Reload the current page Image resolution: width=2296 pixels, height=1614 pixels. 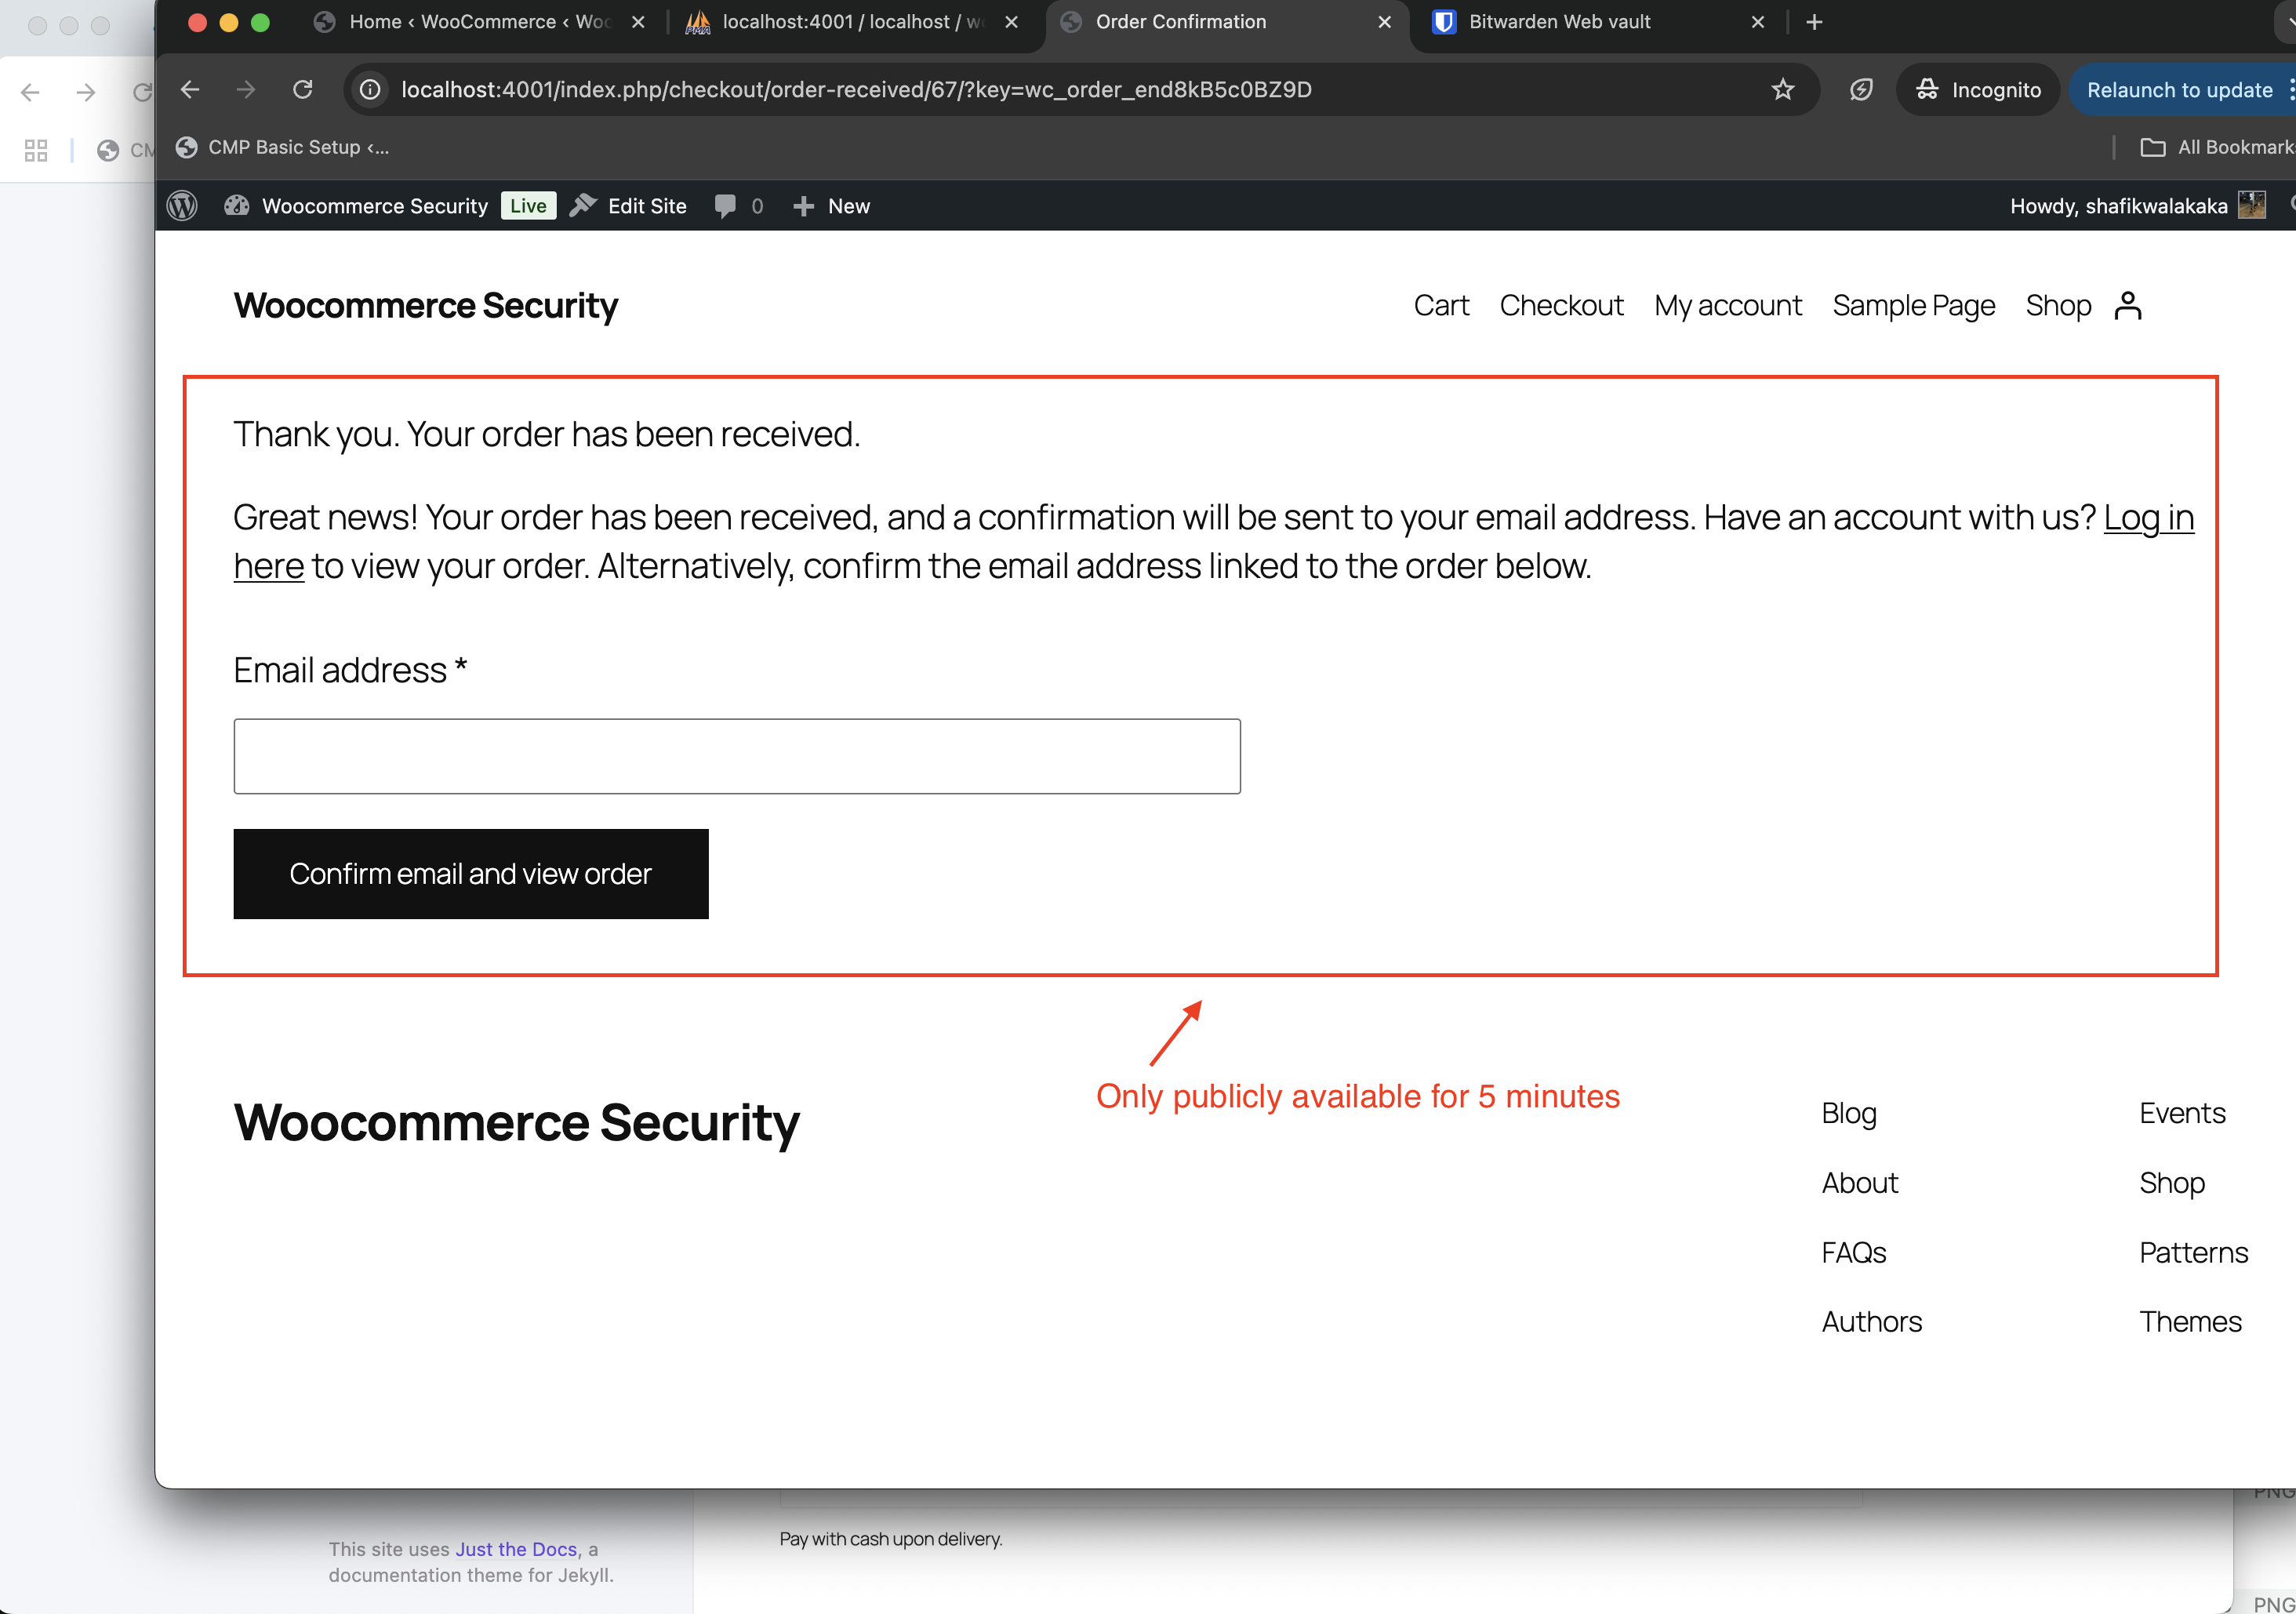pyautogui.click(x=302, y=89)
